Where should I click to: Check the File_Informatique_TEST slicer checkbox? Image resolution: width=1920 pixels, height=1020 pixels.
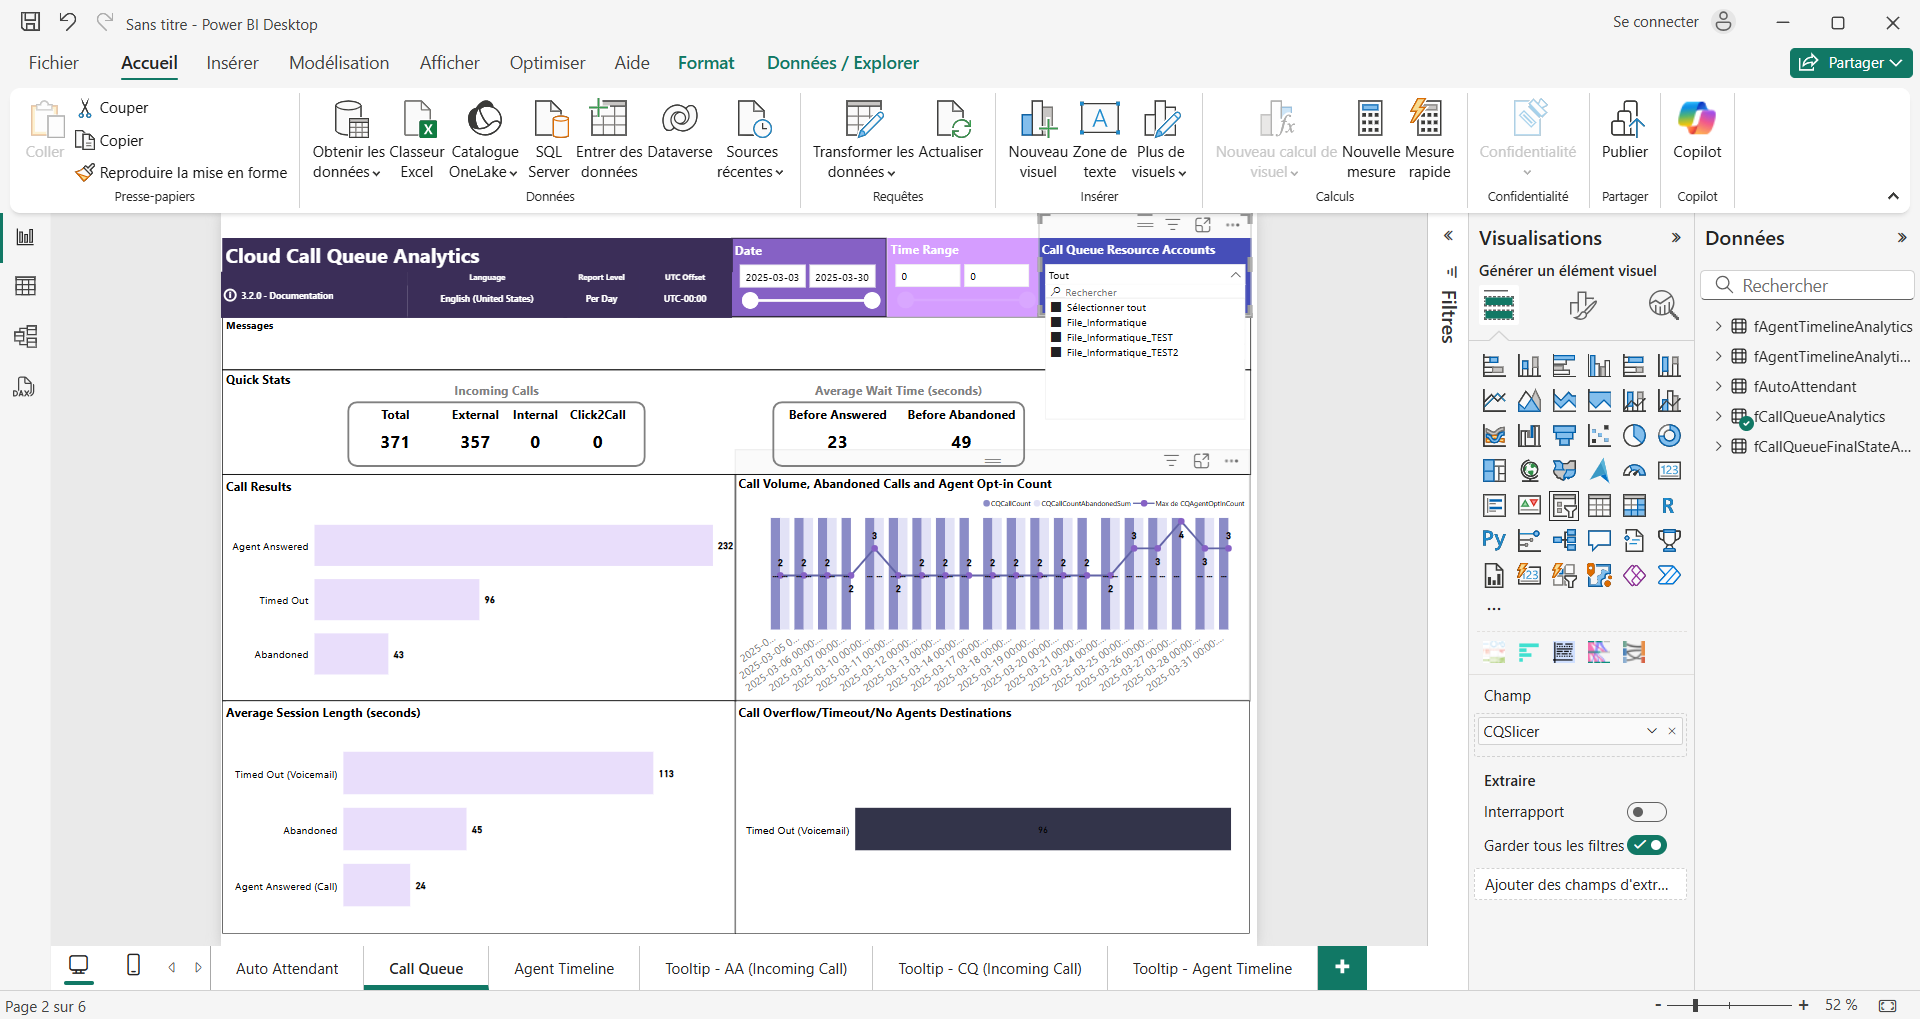(1056, 338)
